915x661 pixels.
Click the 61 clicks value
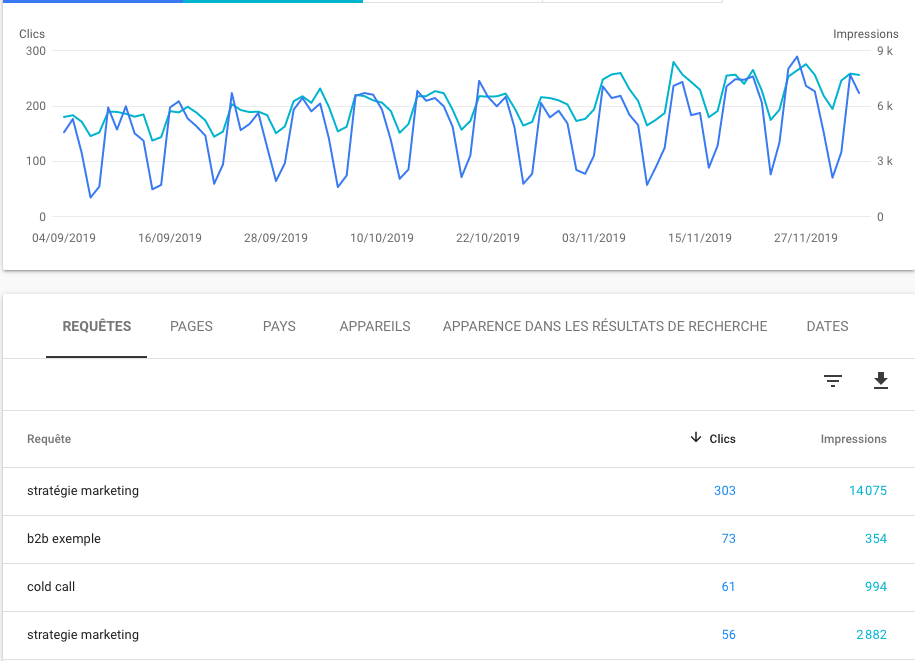point(728,586)
